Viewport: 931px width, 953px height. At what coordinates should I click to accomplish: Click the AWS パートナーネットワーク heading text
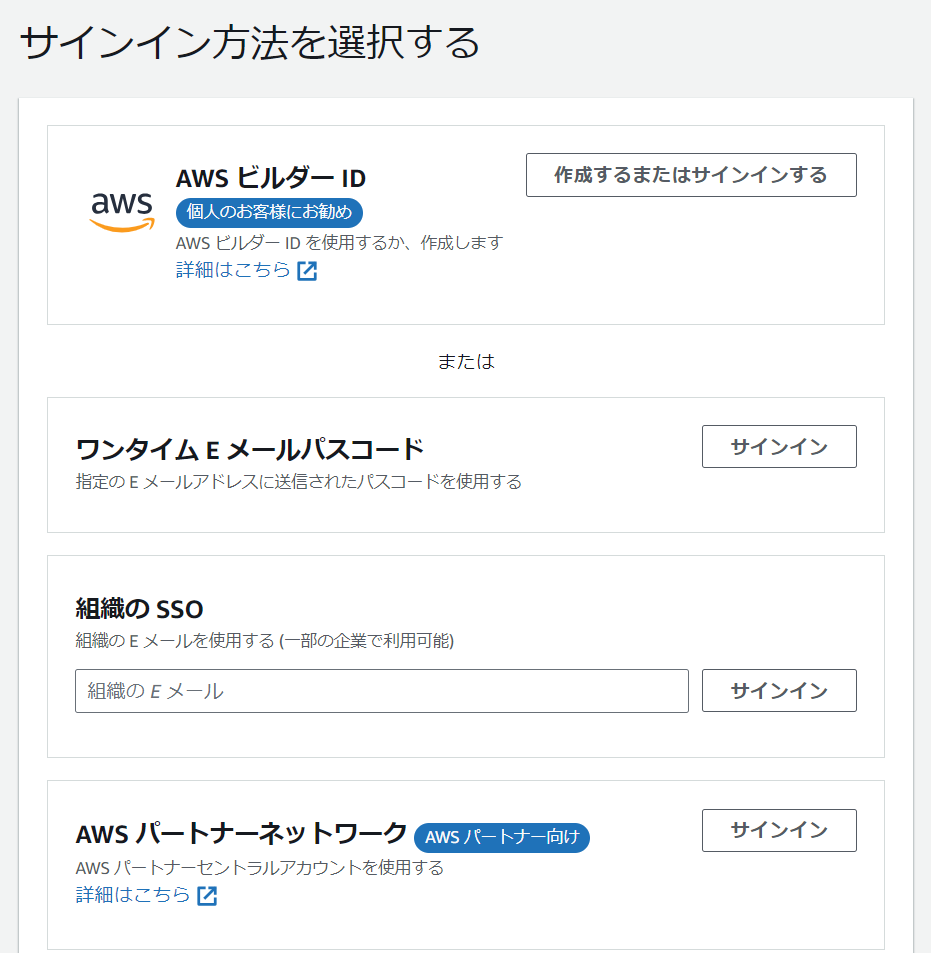point(242,834)
